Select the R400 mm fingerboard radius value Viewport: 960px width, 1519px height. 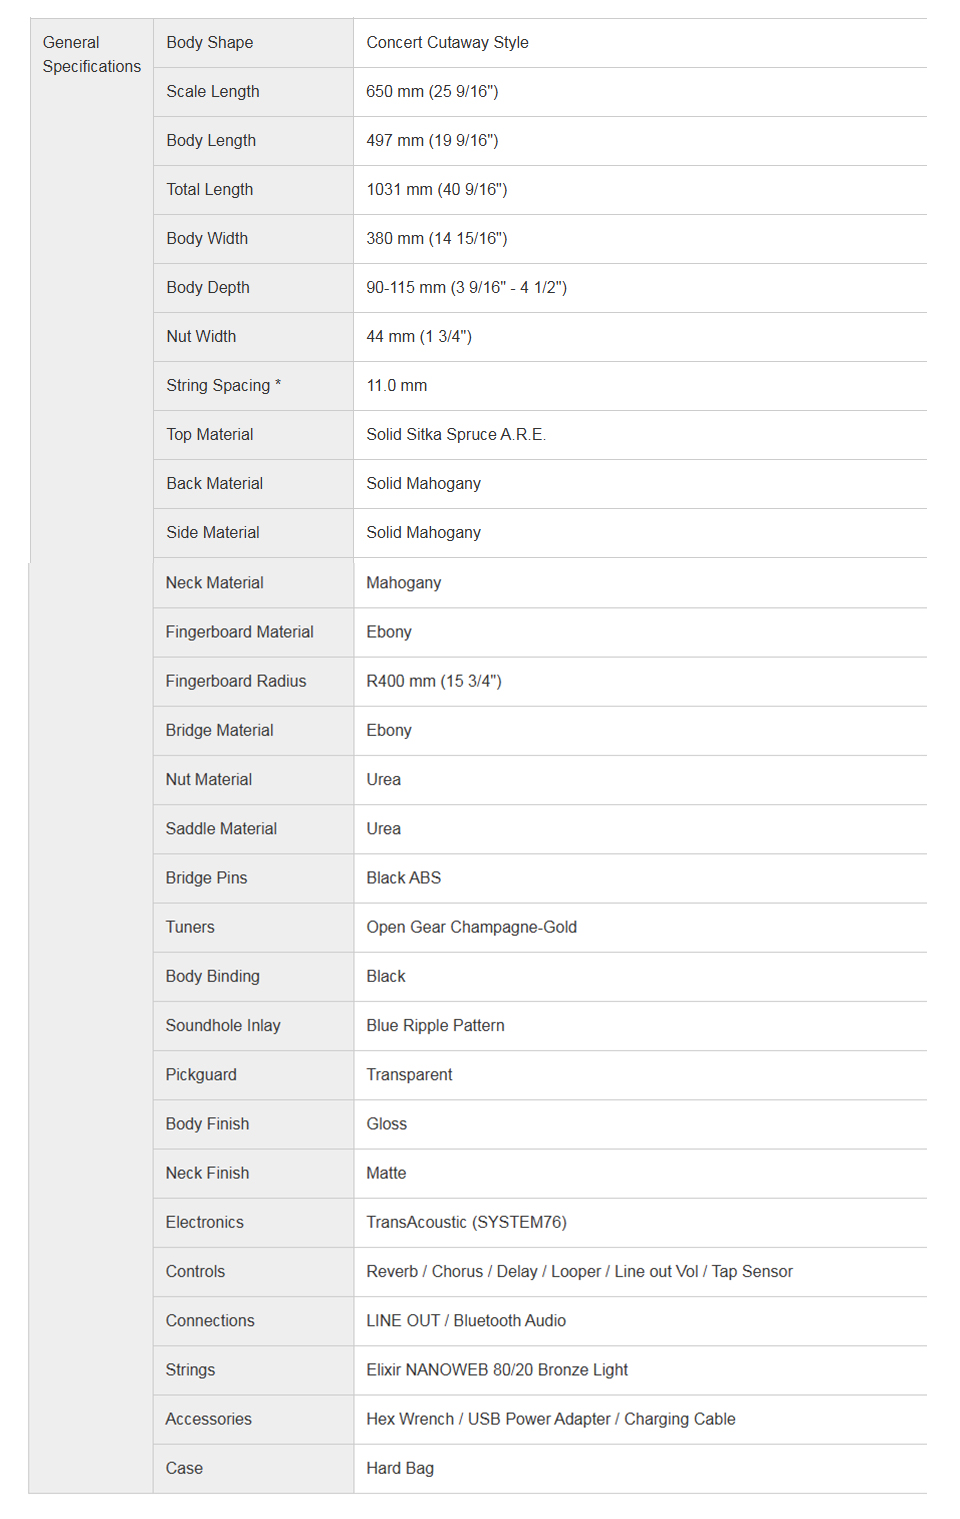tap(433, 681)
